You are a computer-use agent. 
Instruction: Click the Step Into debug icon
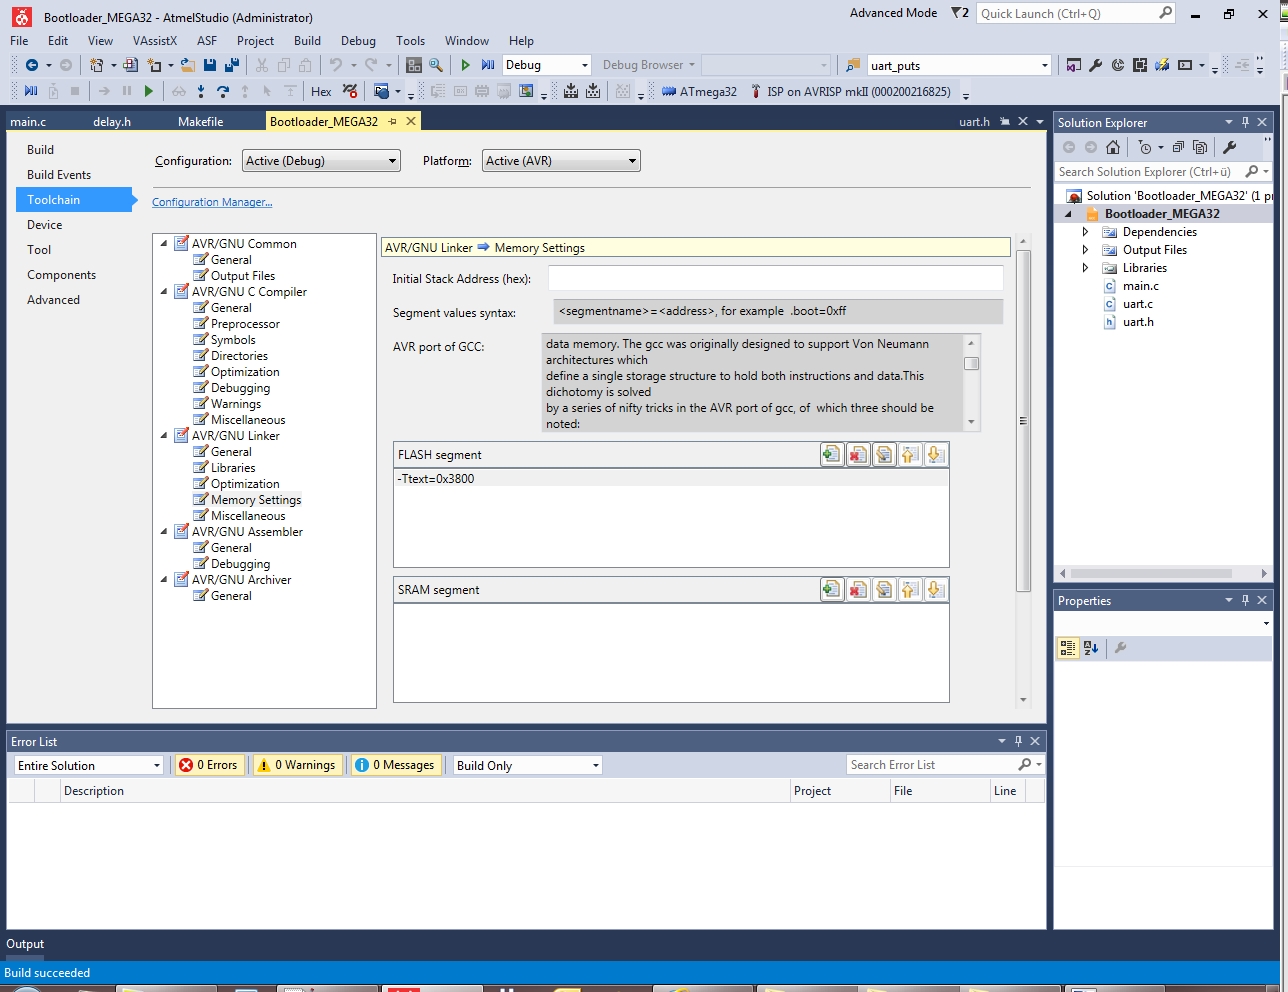tap(201, 91)
